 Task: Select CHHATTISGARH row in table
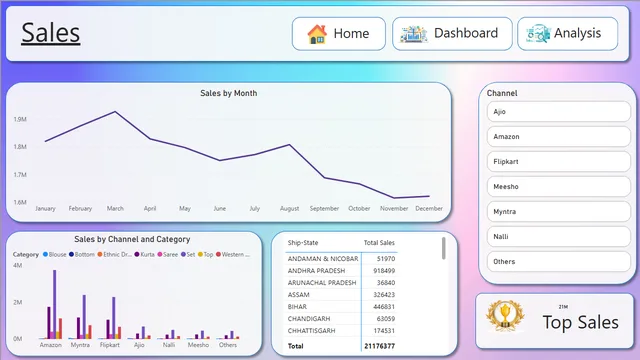click(341, 331)
